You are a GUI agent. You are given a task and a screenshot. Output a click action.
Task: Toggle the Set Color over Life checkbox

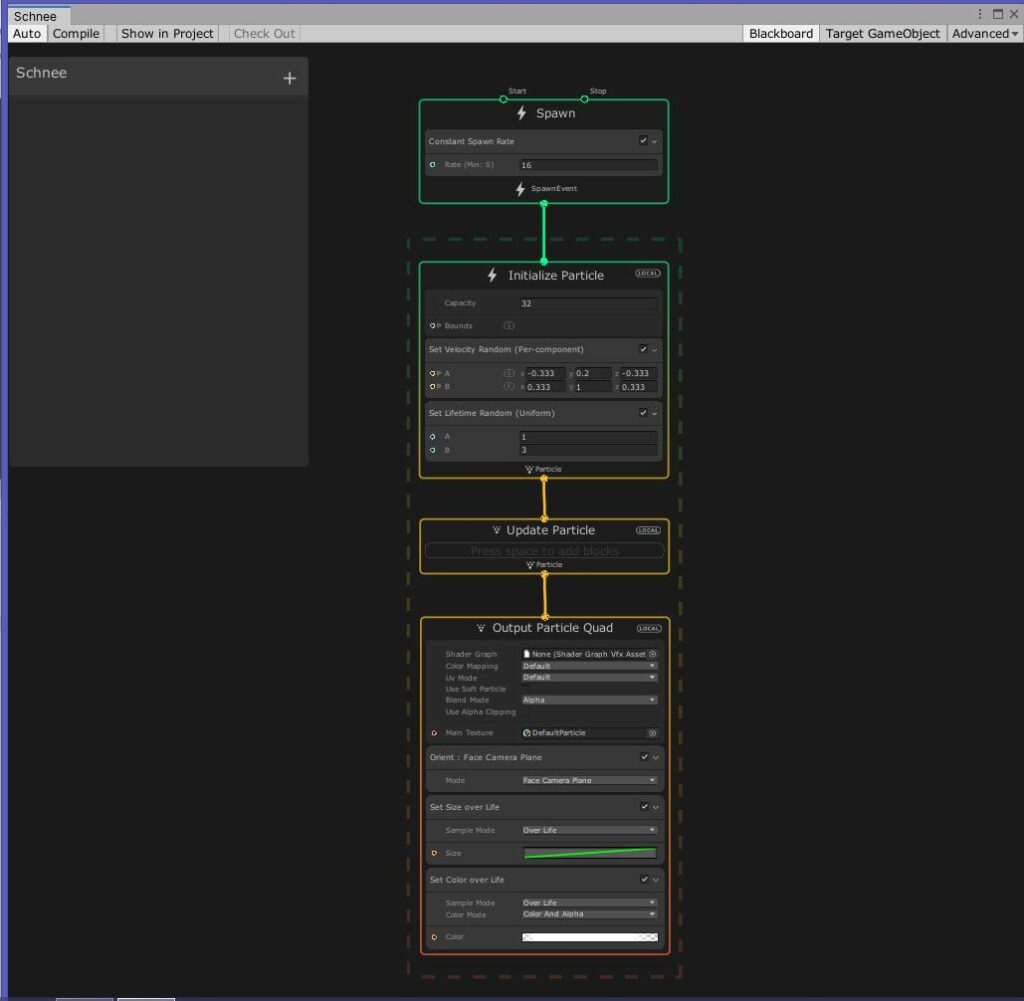pos(644,880)
